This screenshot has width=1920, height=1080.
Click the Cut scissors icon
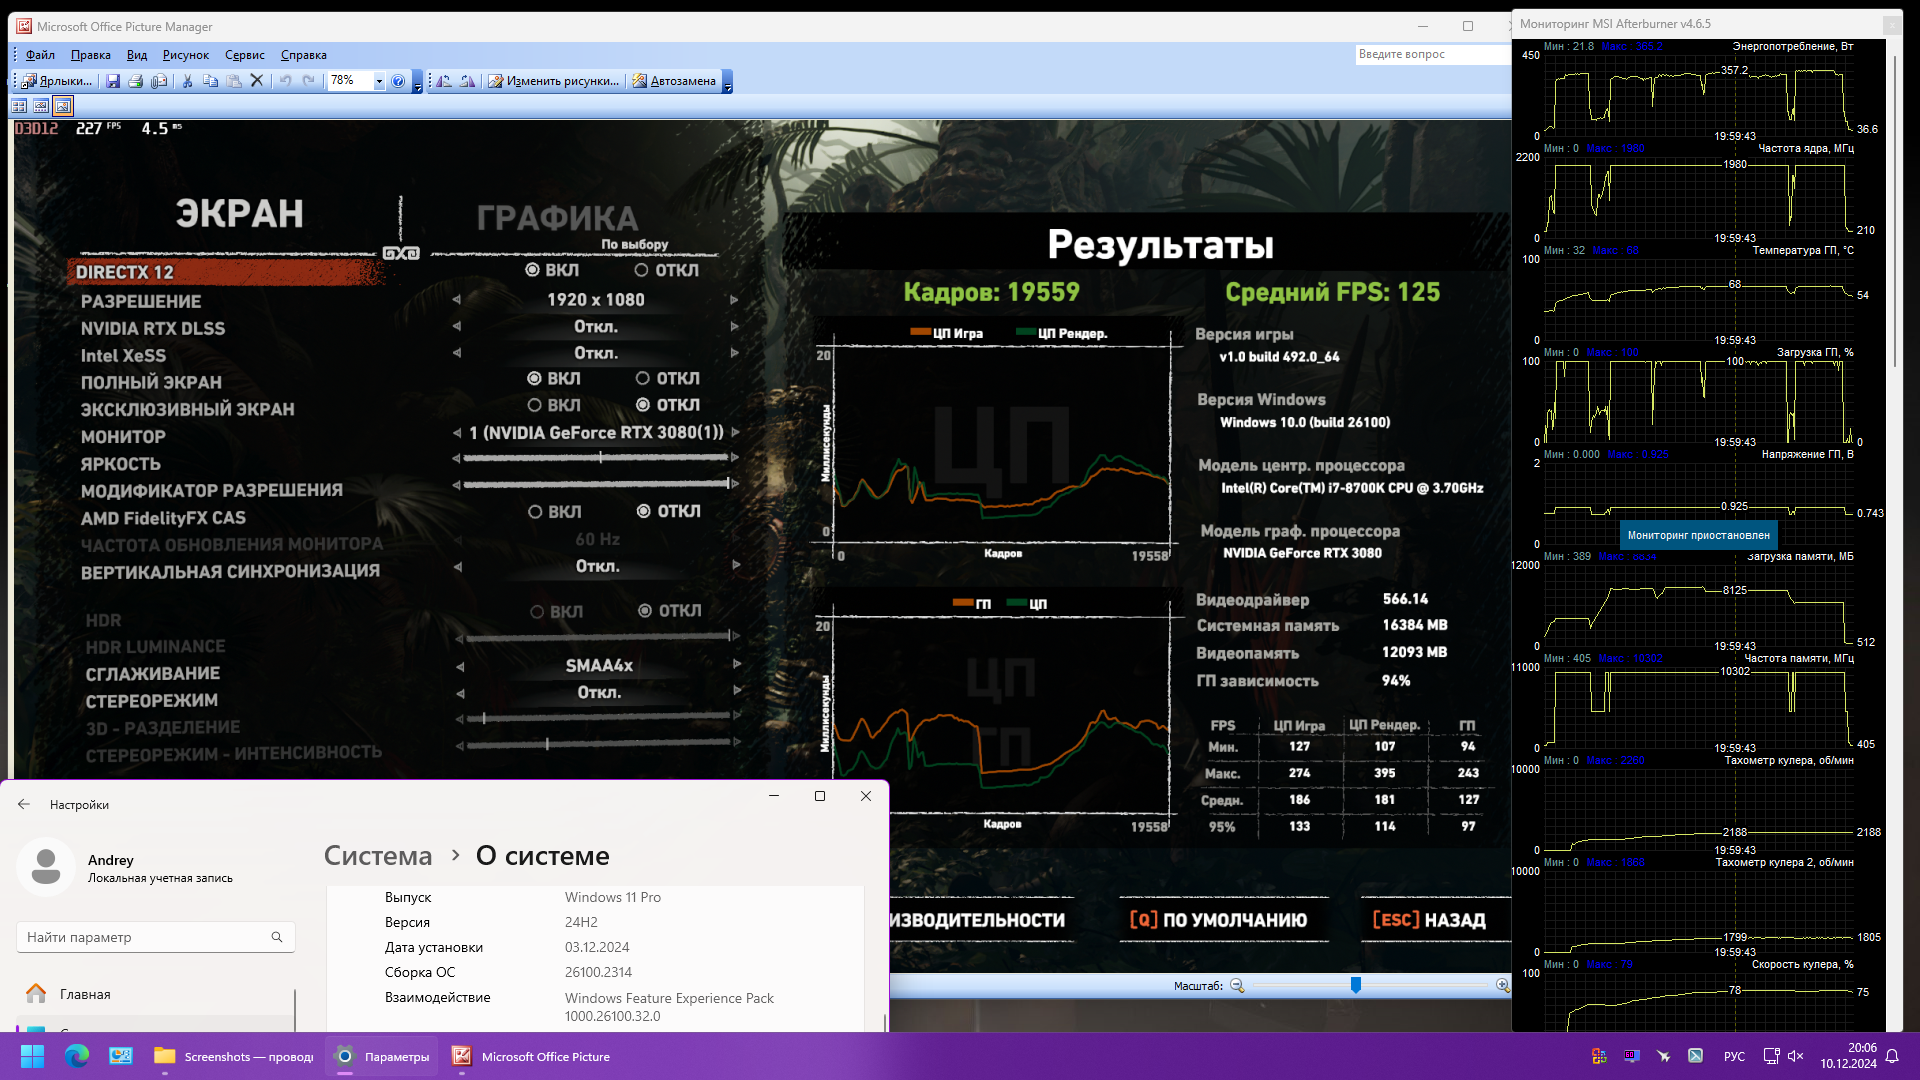click(187, 81)
